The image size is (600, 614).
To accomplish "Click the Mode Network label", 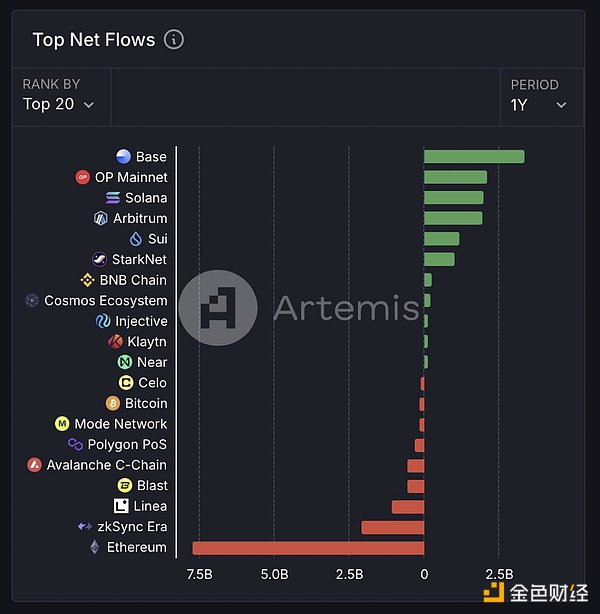I will tap(121, 424).
